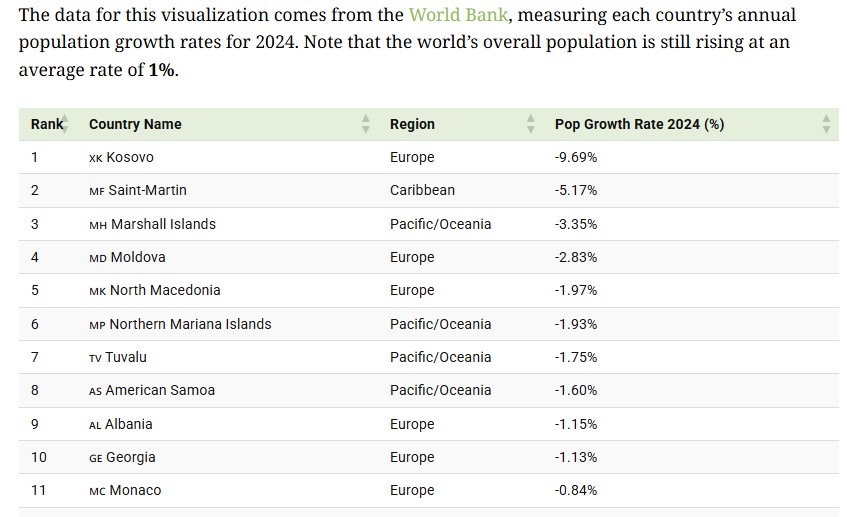
Task: Click the Moldova country cell
Action: point(137,257)
